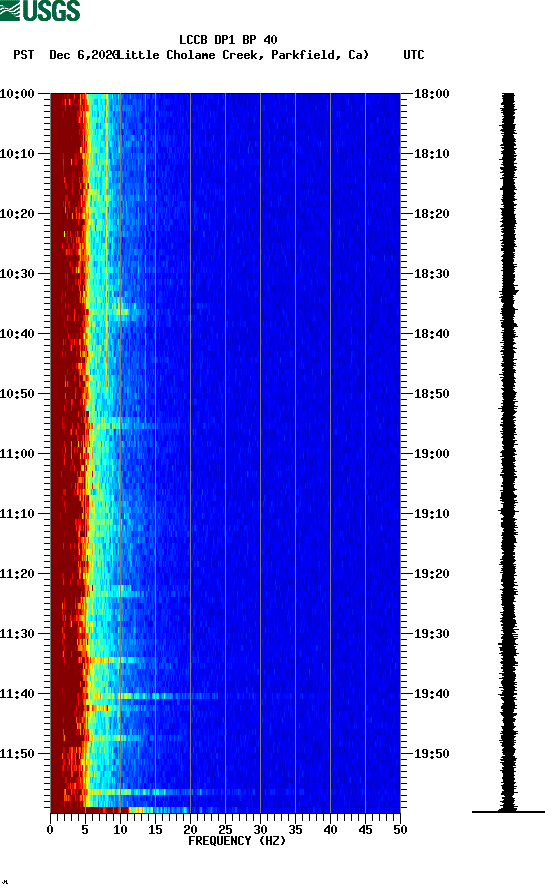Click the 30 Hz frequency axis label
Screen dimensions: 552x893
pos(260,830)
